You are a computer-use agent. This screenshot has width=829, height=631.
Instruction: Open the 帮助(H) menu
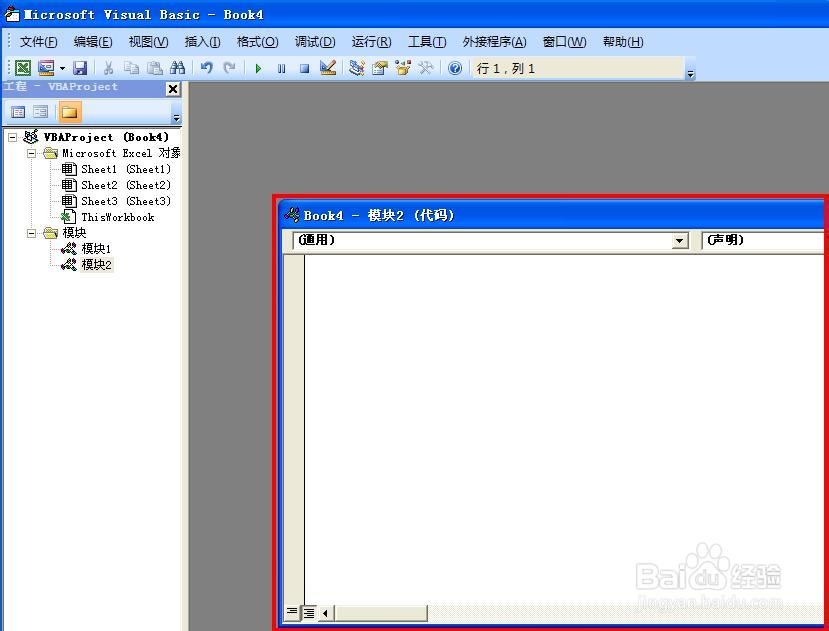(x=623, y=42)
